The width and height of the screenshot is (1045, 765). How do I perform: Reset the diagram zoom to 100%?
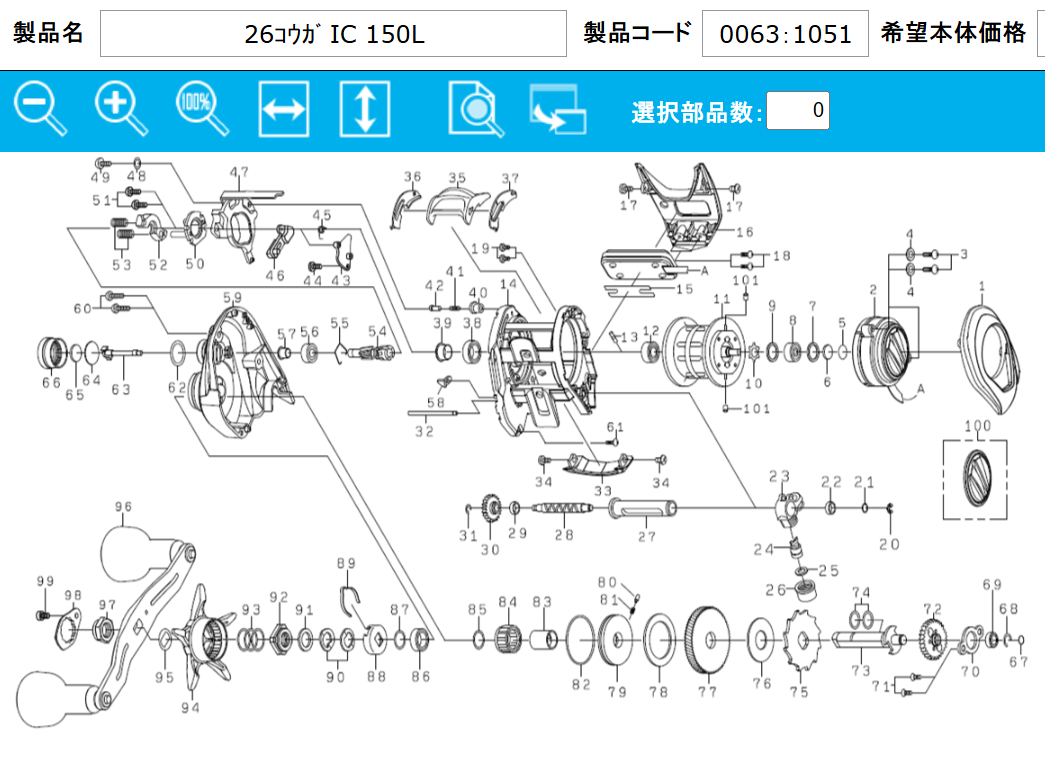click(x=202, y=109)
